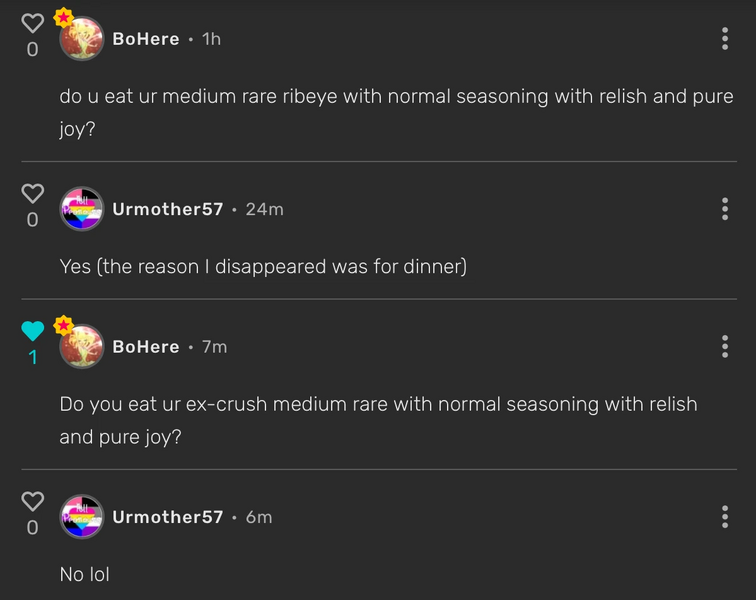This screenshot has height=600, width=756.
Task: Visit BoHere's profile from the 1h comment
Action: (146, 39)
